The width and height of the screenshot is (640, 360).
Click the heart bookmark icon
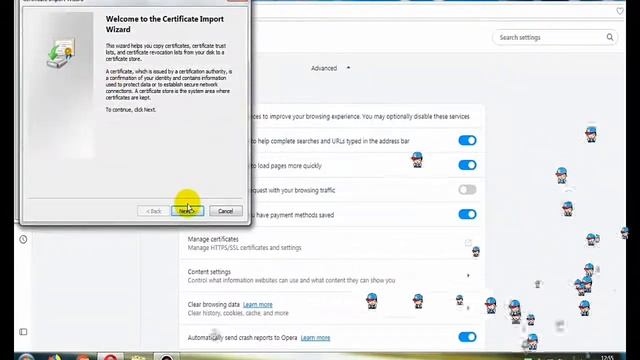[620, 11]
